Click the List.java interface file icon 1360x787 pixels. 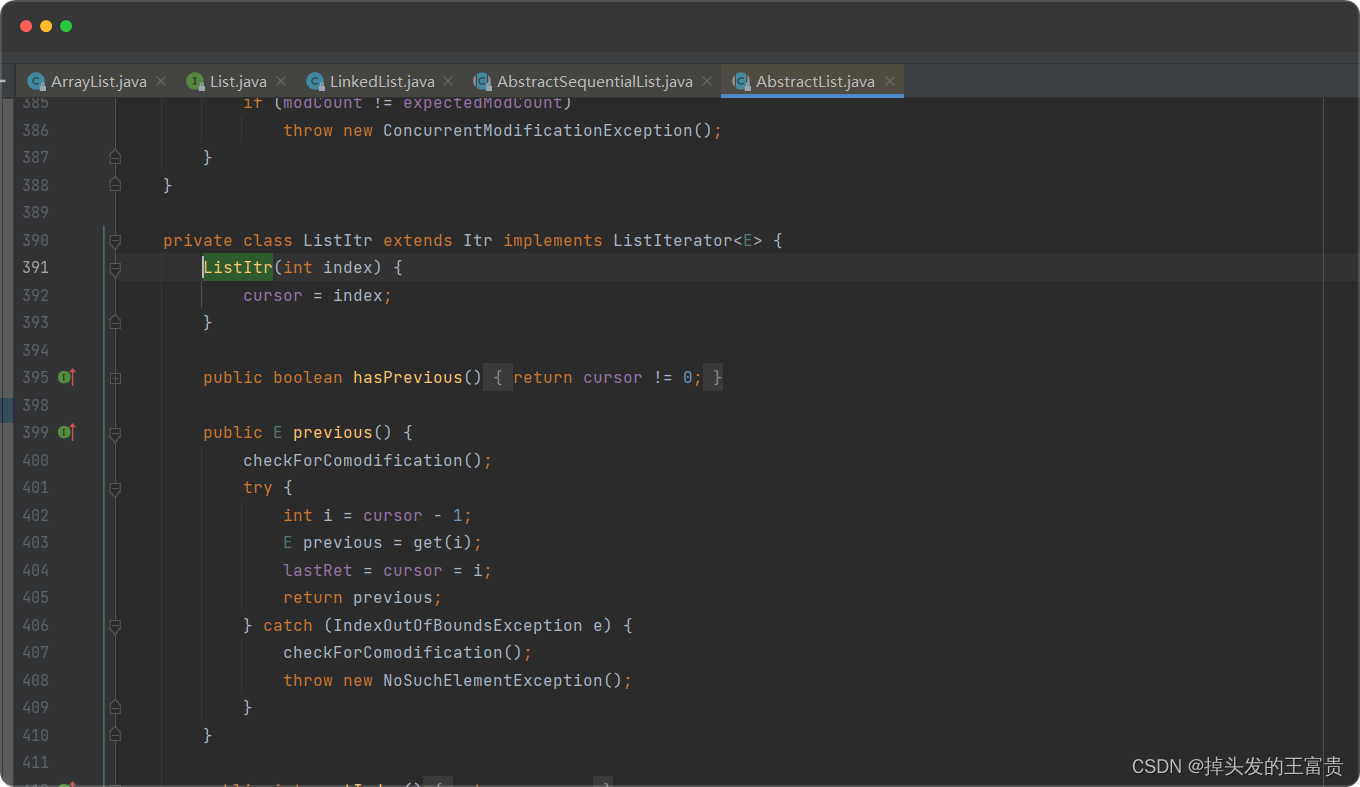point(195,82)
